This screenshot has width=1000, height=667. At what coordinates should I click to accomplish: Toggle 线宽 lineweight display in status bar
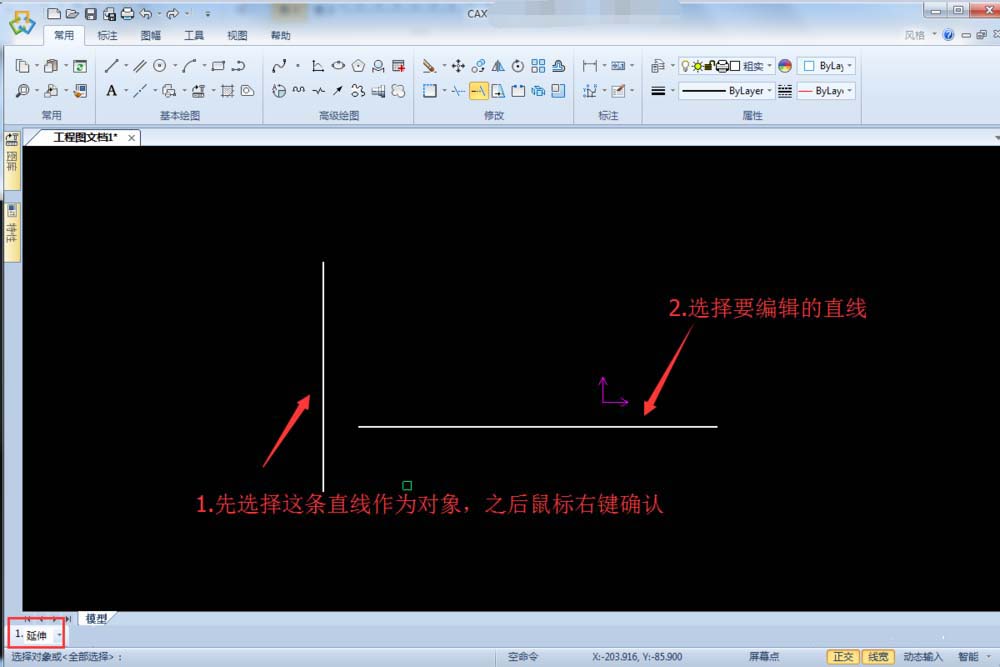(x=876, y=656)
